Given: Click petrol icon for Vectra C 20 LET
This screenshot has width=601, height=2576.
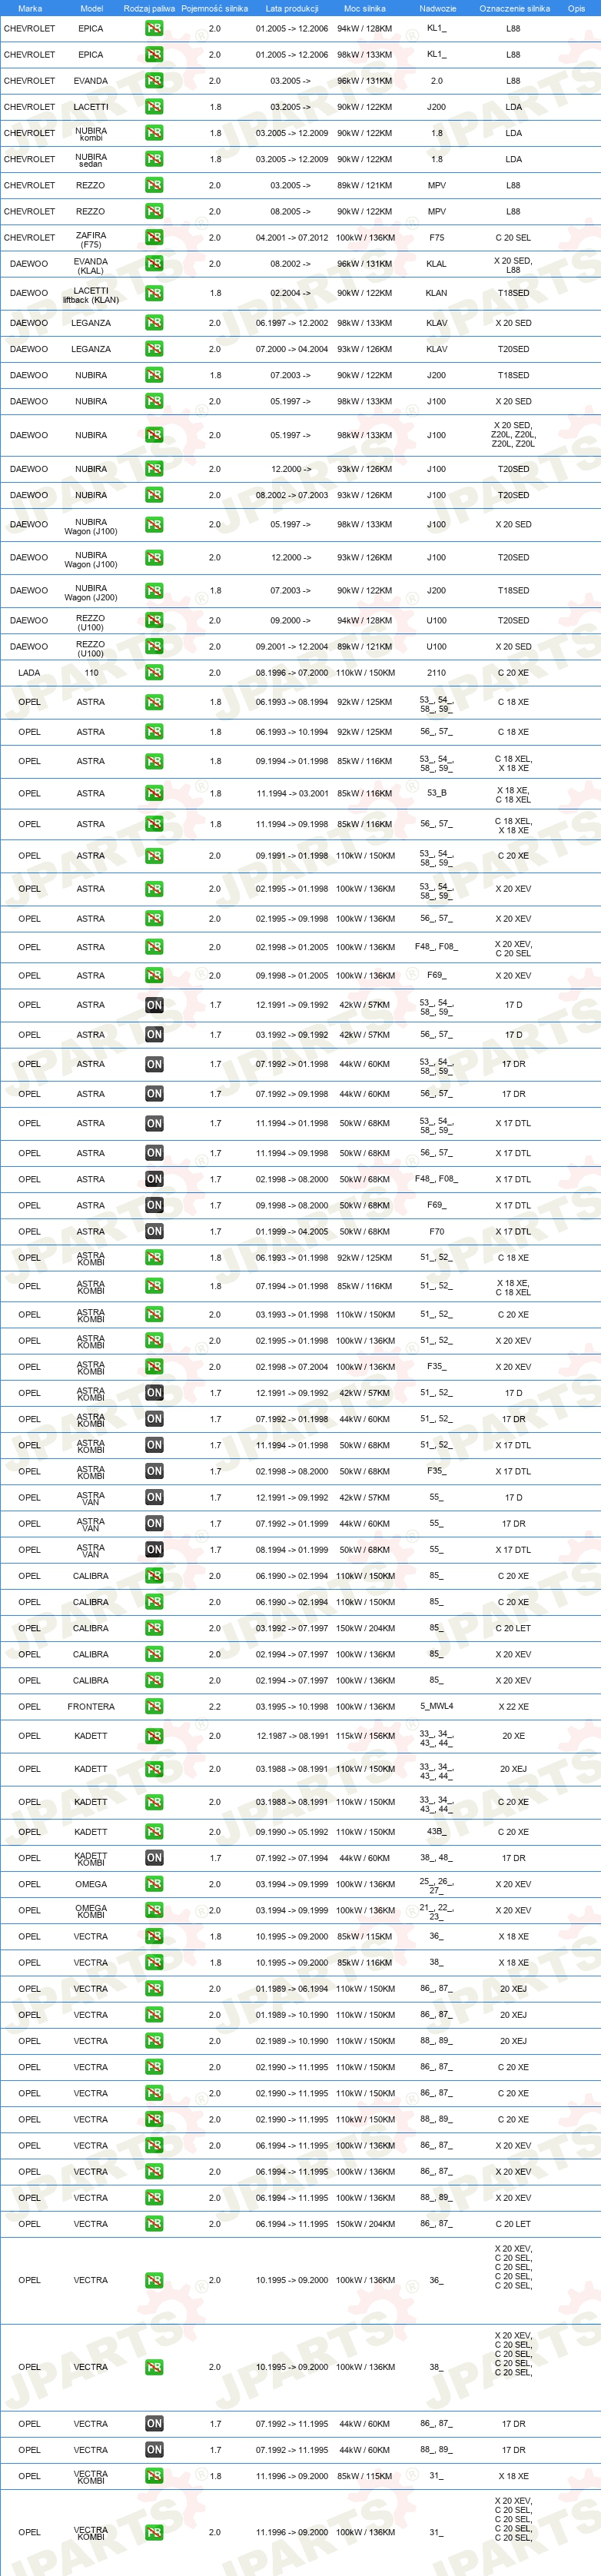Looking at the screenshot, I should (154, 2224).
